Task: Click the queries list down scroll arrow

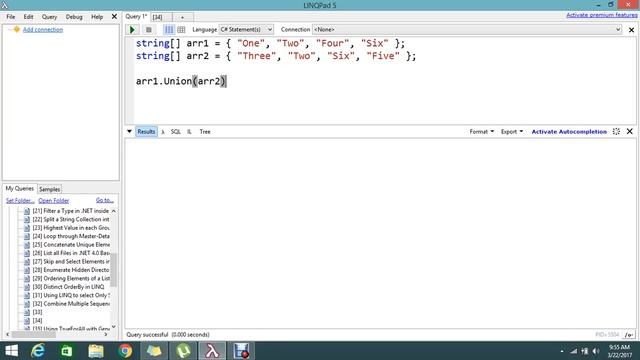Action: coord(113,327)
